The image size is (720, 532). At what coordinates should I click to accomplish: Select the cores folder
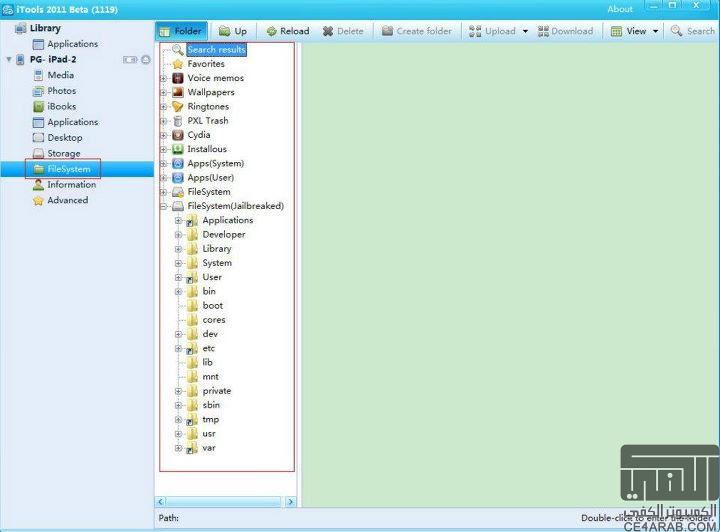click(214, 320)
